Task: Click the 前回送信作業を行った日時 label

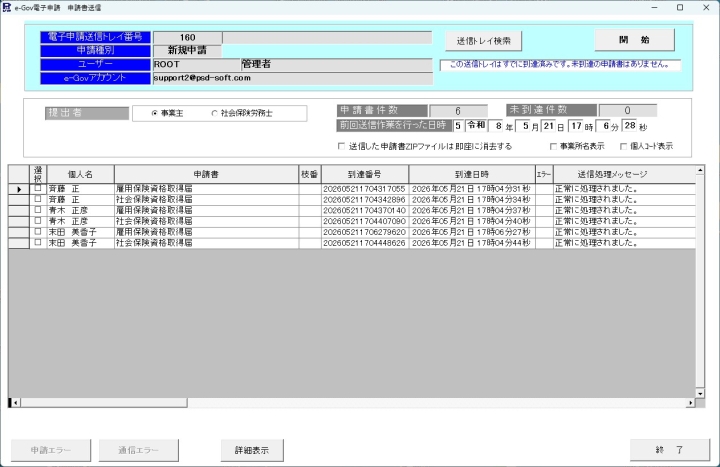Action: pyautogui.click(x=394, y=125)
